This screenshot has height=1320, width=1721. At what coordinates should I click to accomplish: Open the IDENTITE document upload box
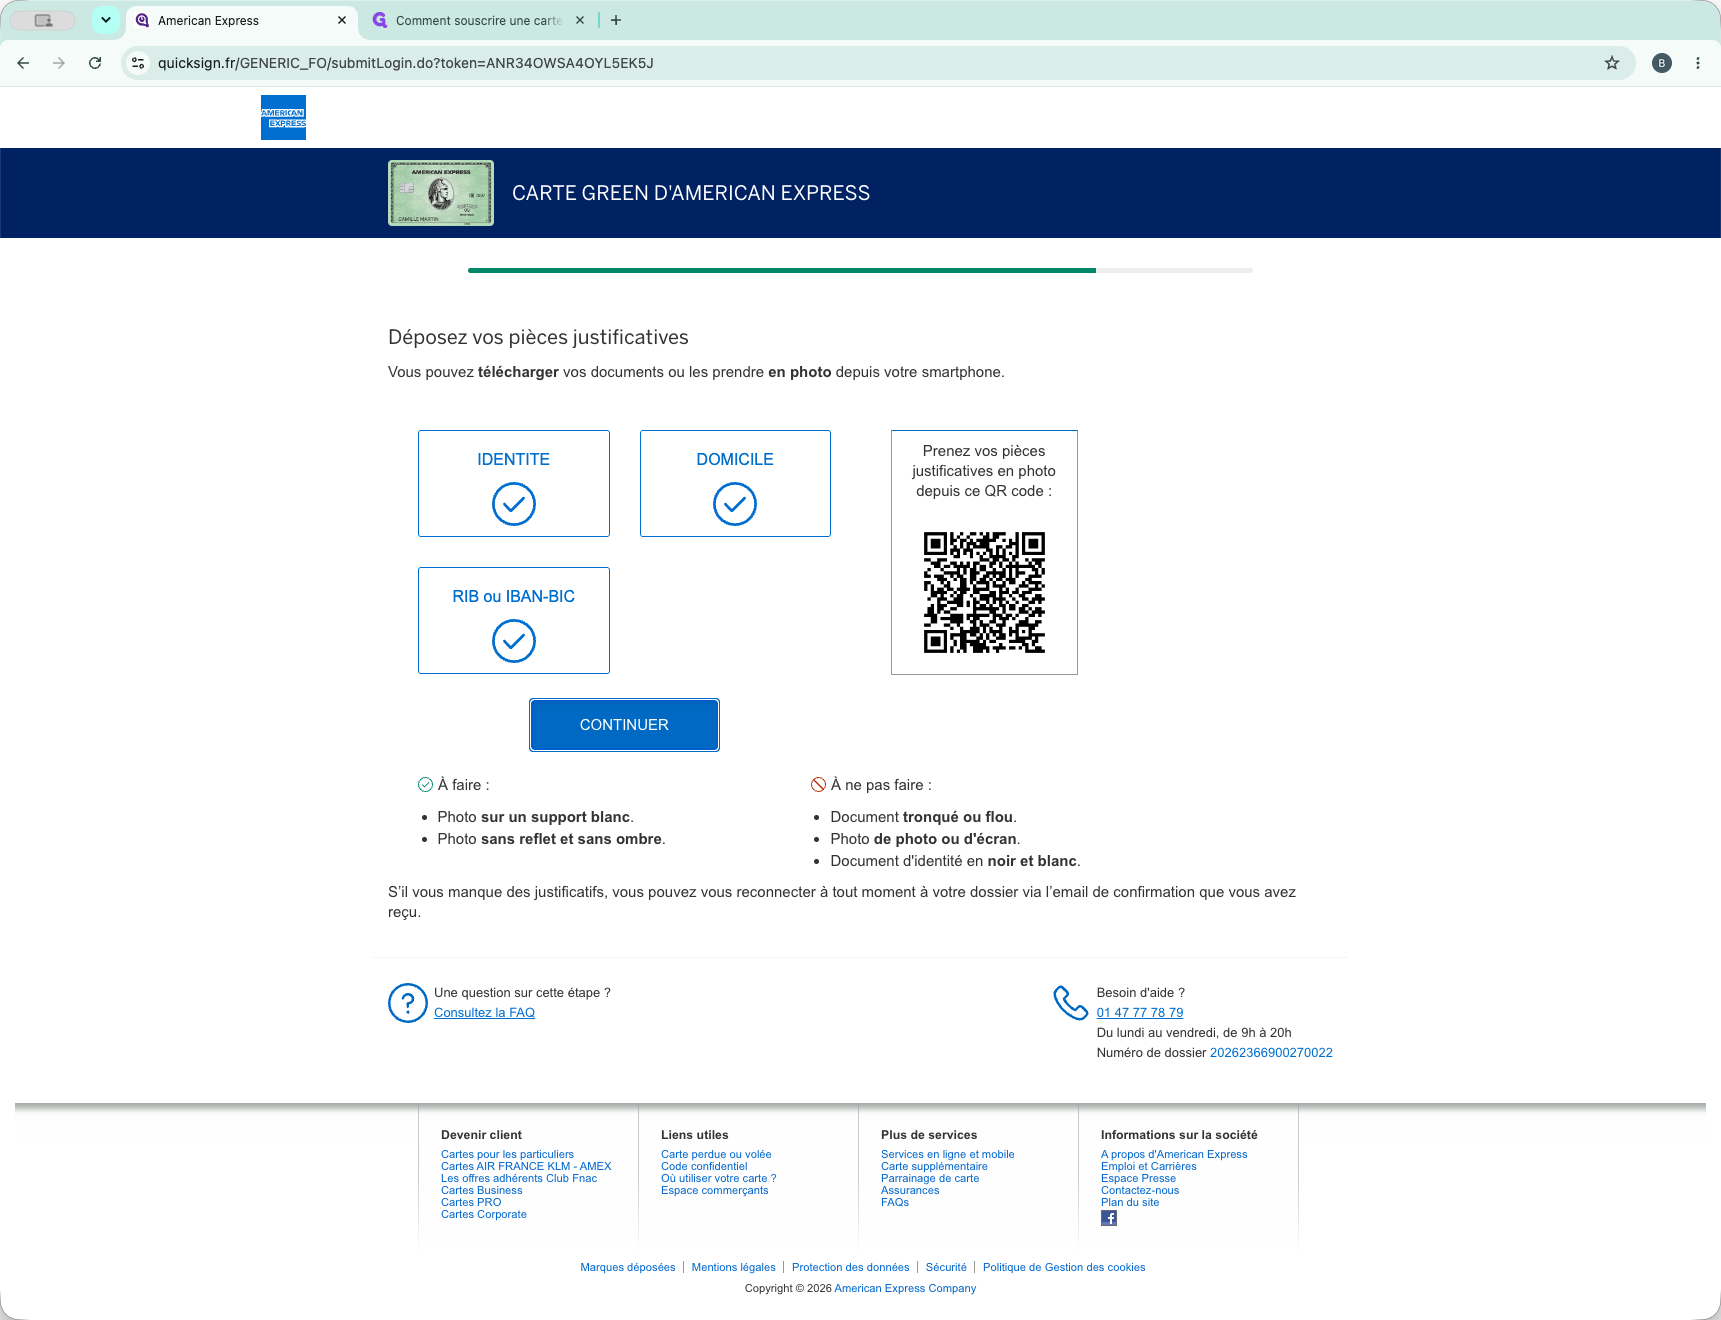tap(514, 483)
